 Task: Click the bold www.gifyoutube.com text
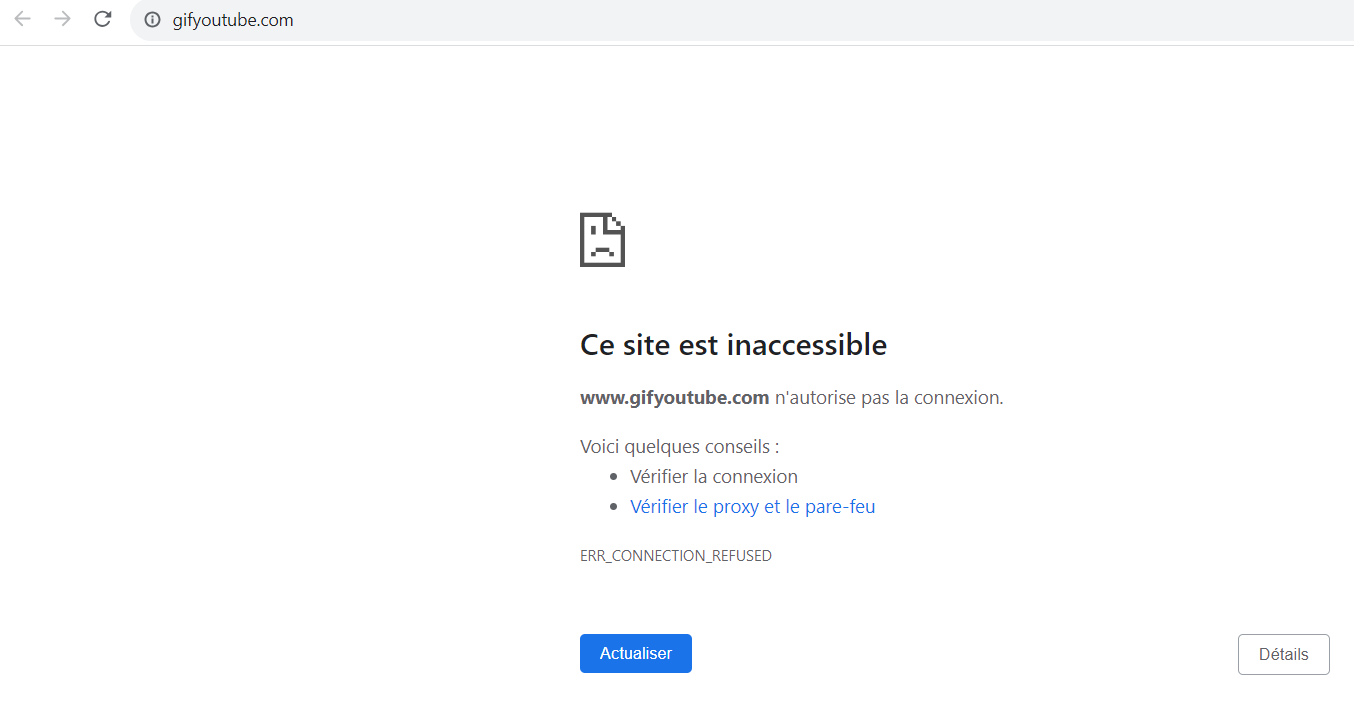(x=675, y=398)
